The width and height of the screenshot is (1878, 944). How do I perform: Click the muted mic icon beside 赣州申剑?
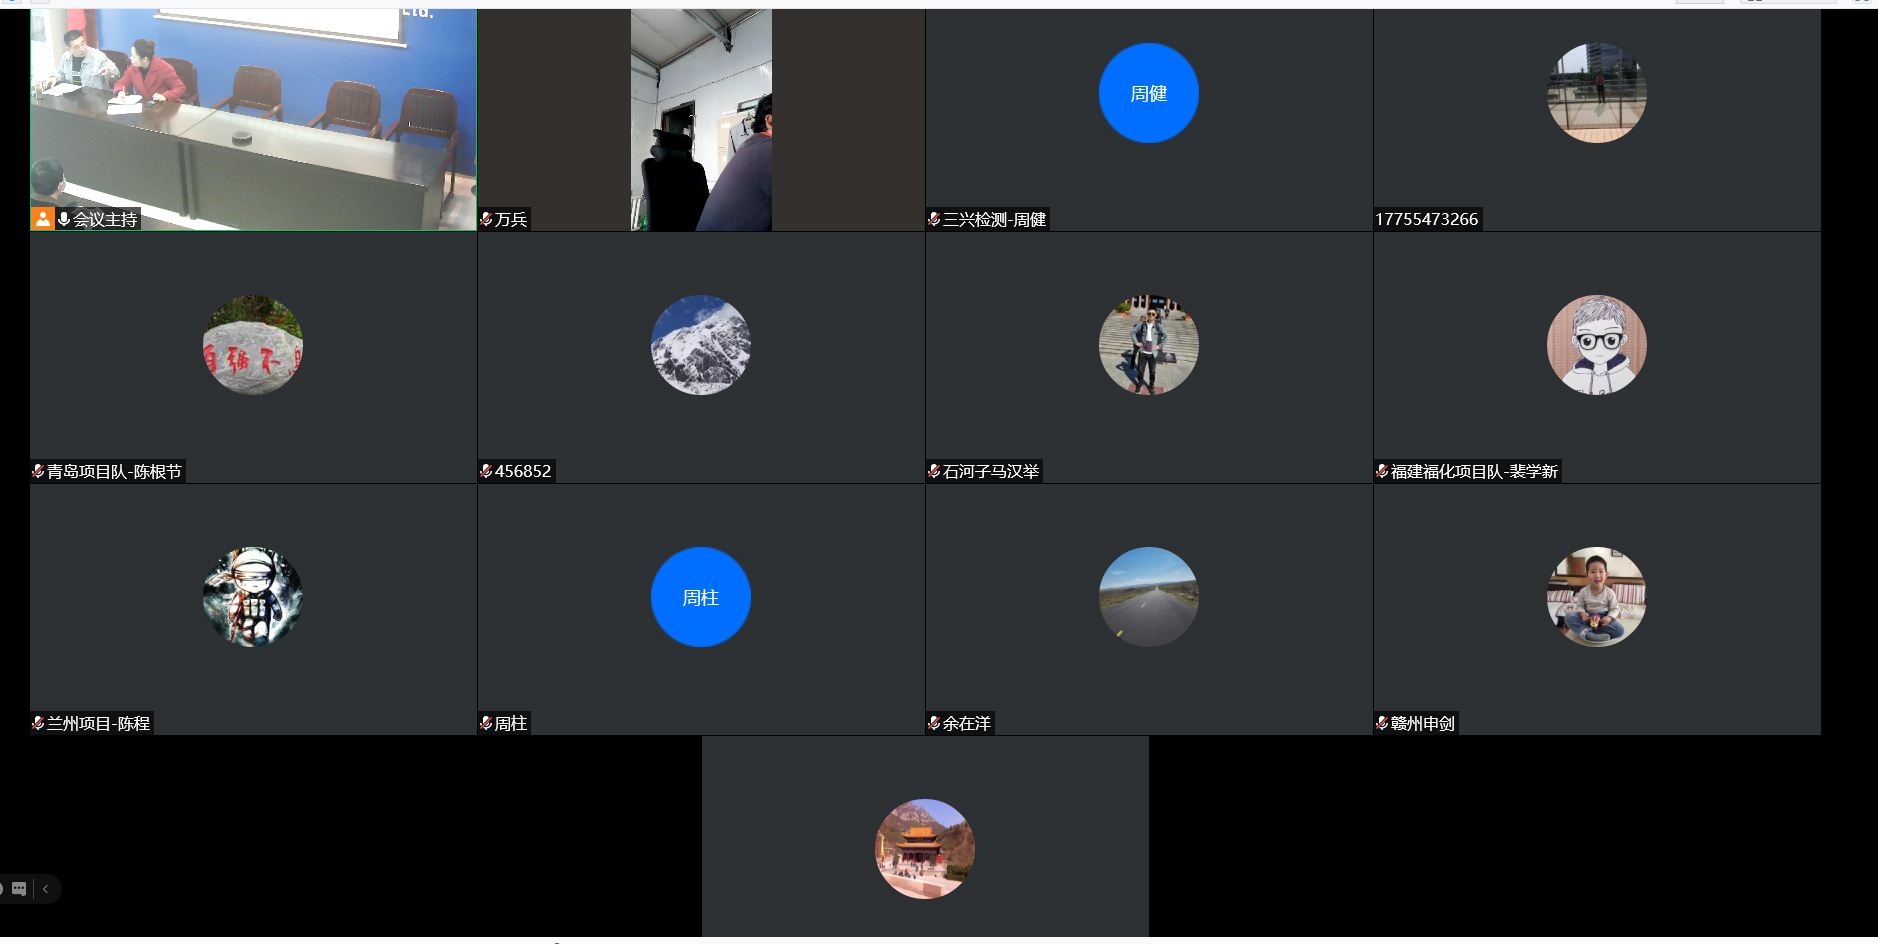click(x=1382, y=723)
